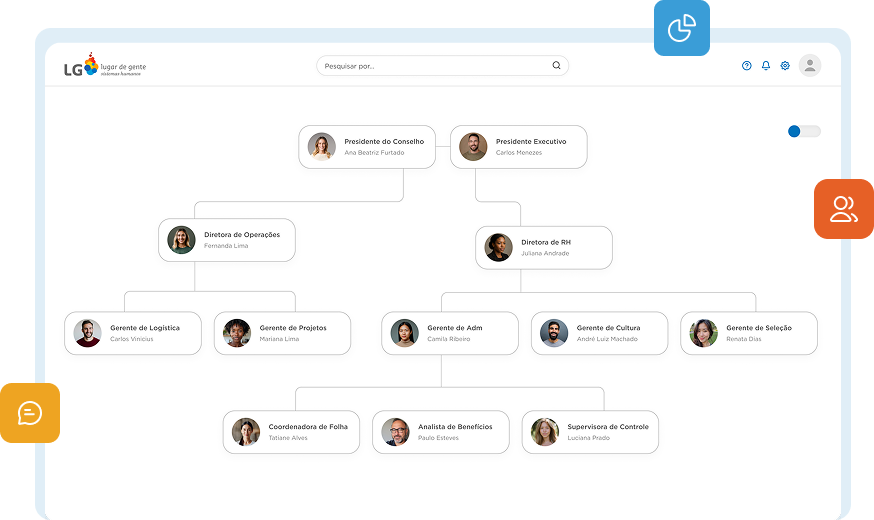The width and height of the screenshot is (874, 520).
Task: Open the user profile avatar
Action: pos(810,66)
